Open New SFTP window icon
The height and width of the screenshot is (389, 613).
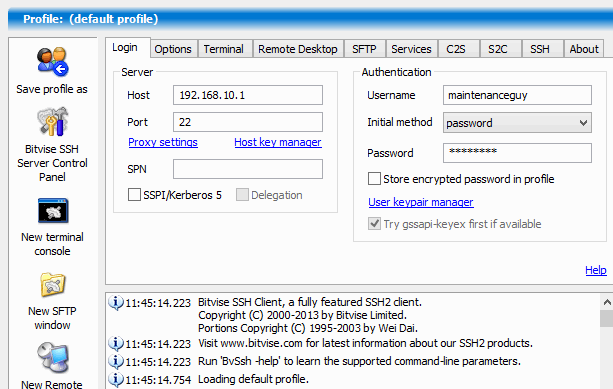click(x=53, y=284)
